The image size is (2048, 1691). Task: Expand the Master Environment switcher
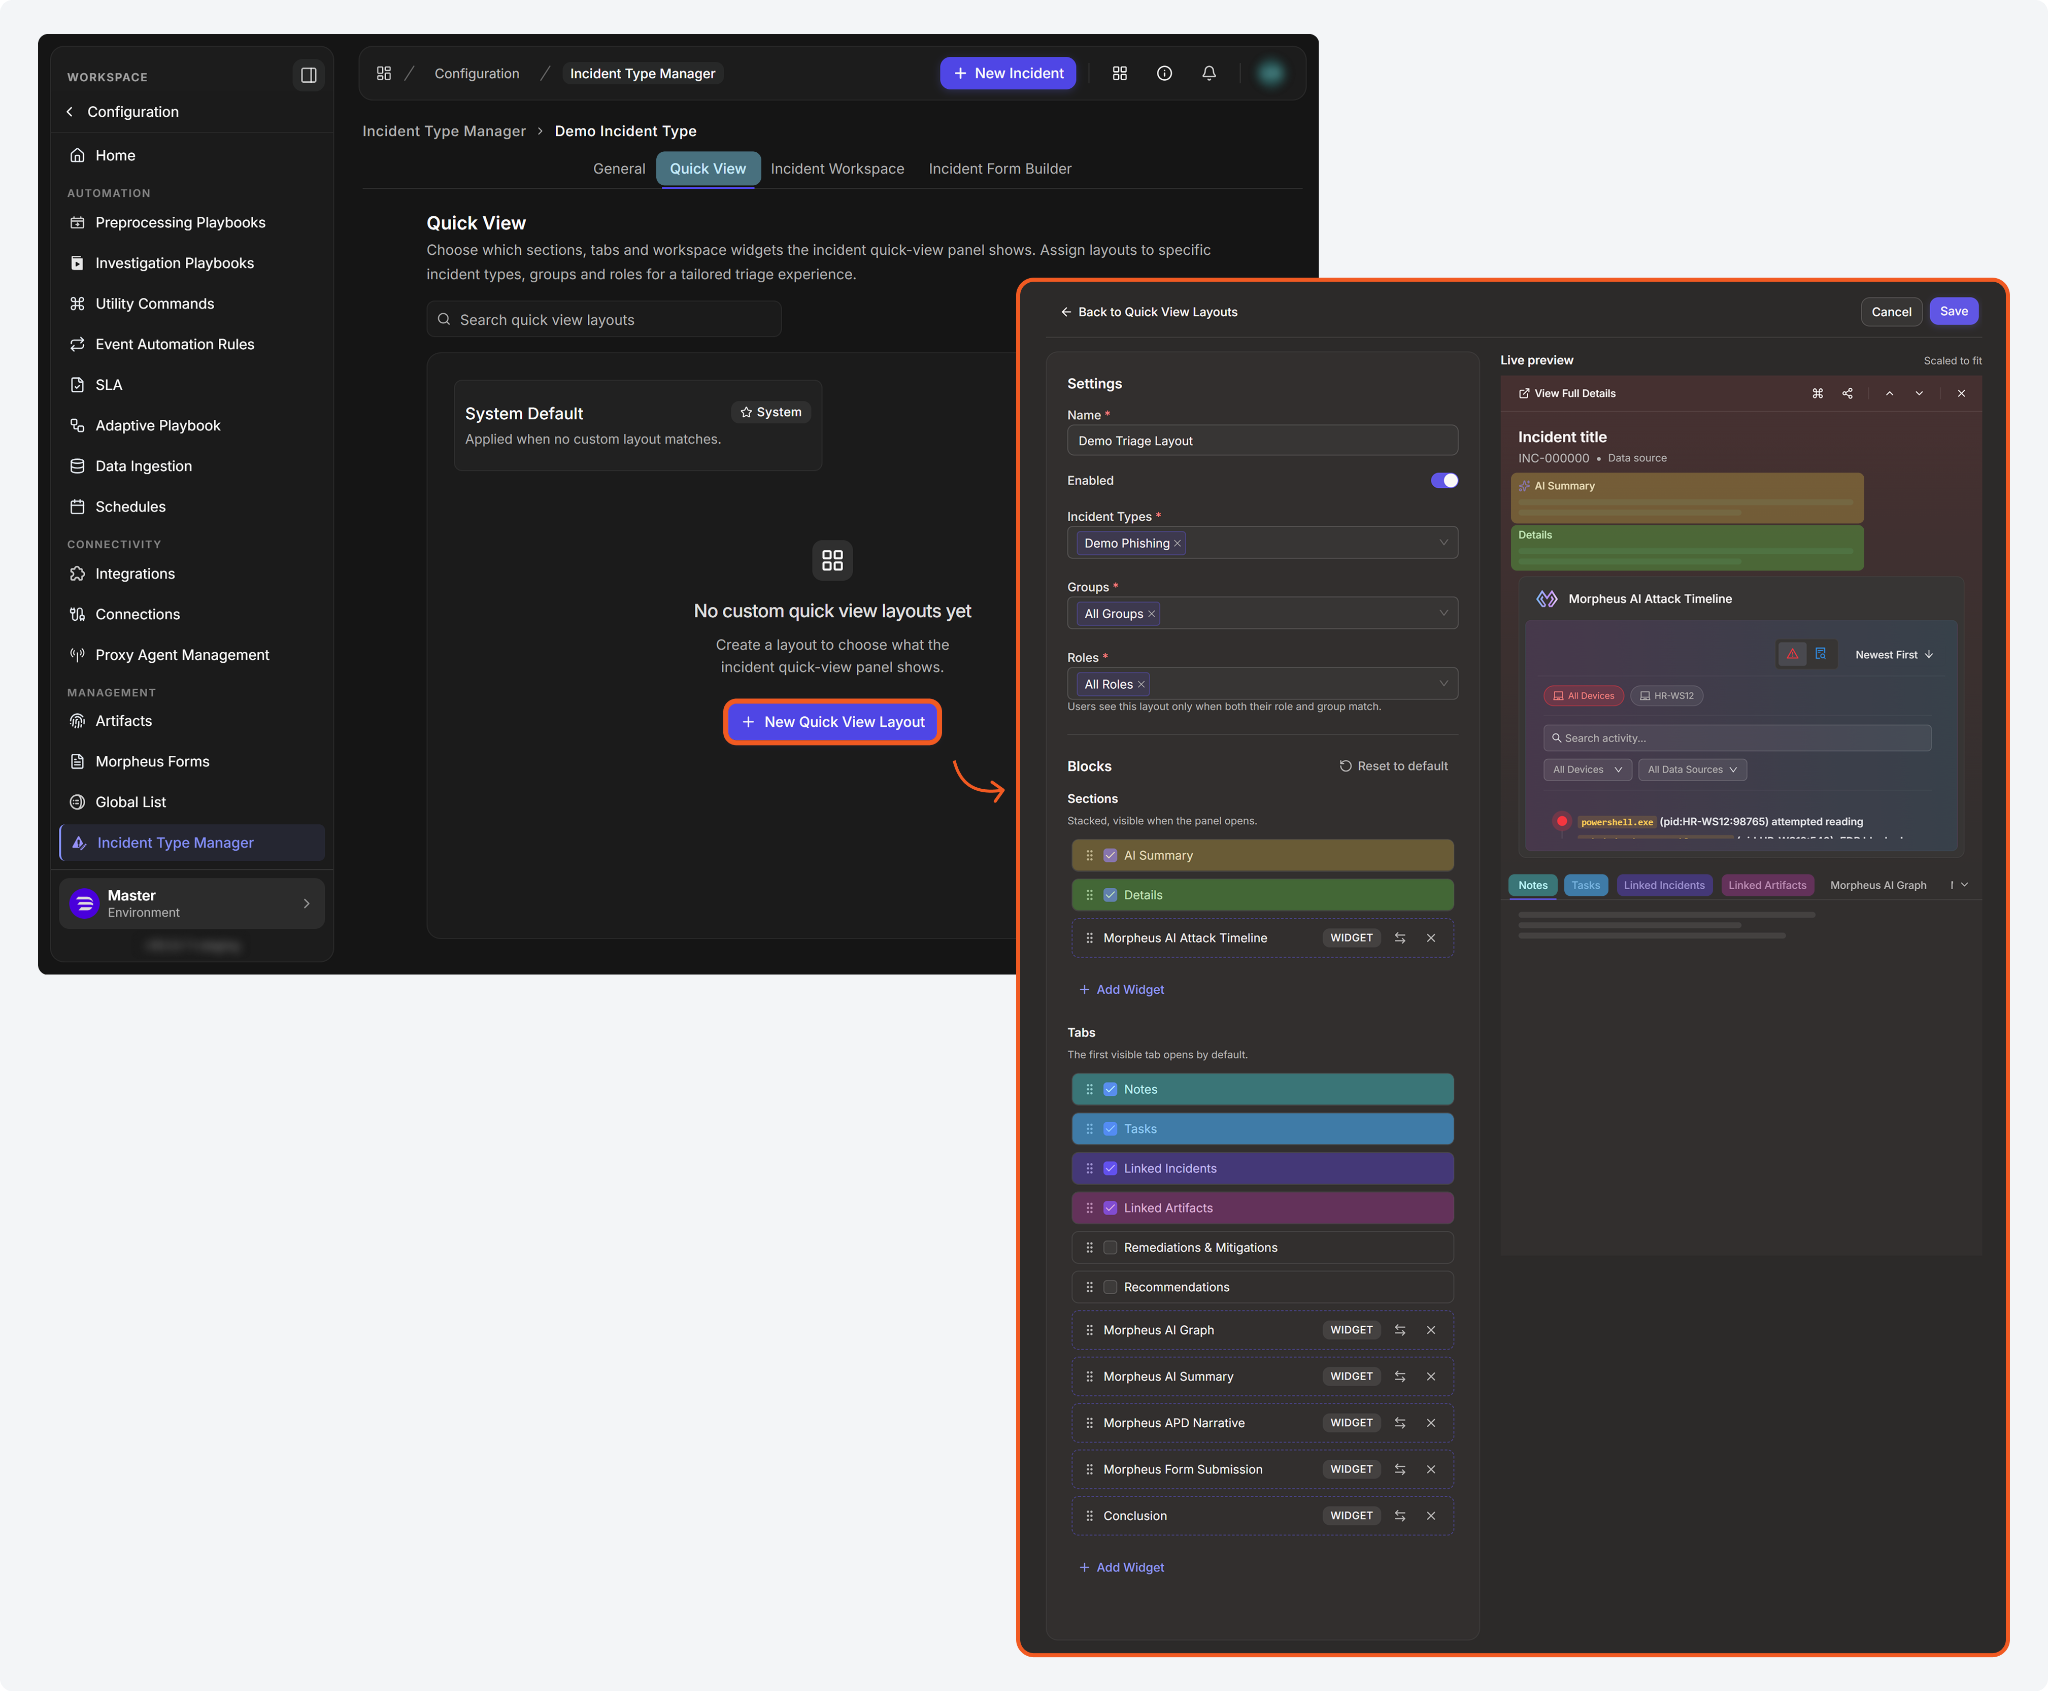point(192,903)
